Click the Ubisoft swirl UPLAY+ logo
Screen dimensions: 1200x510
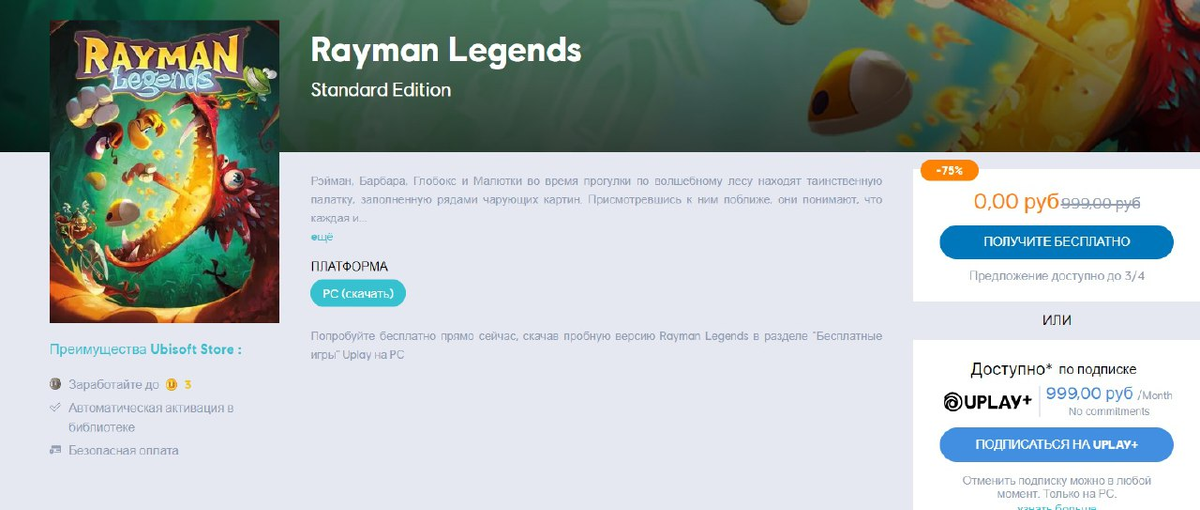click(988, 402)
